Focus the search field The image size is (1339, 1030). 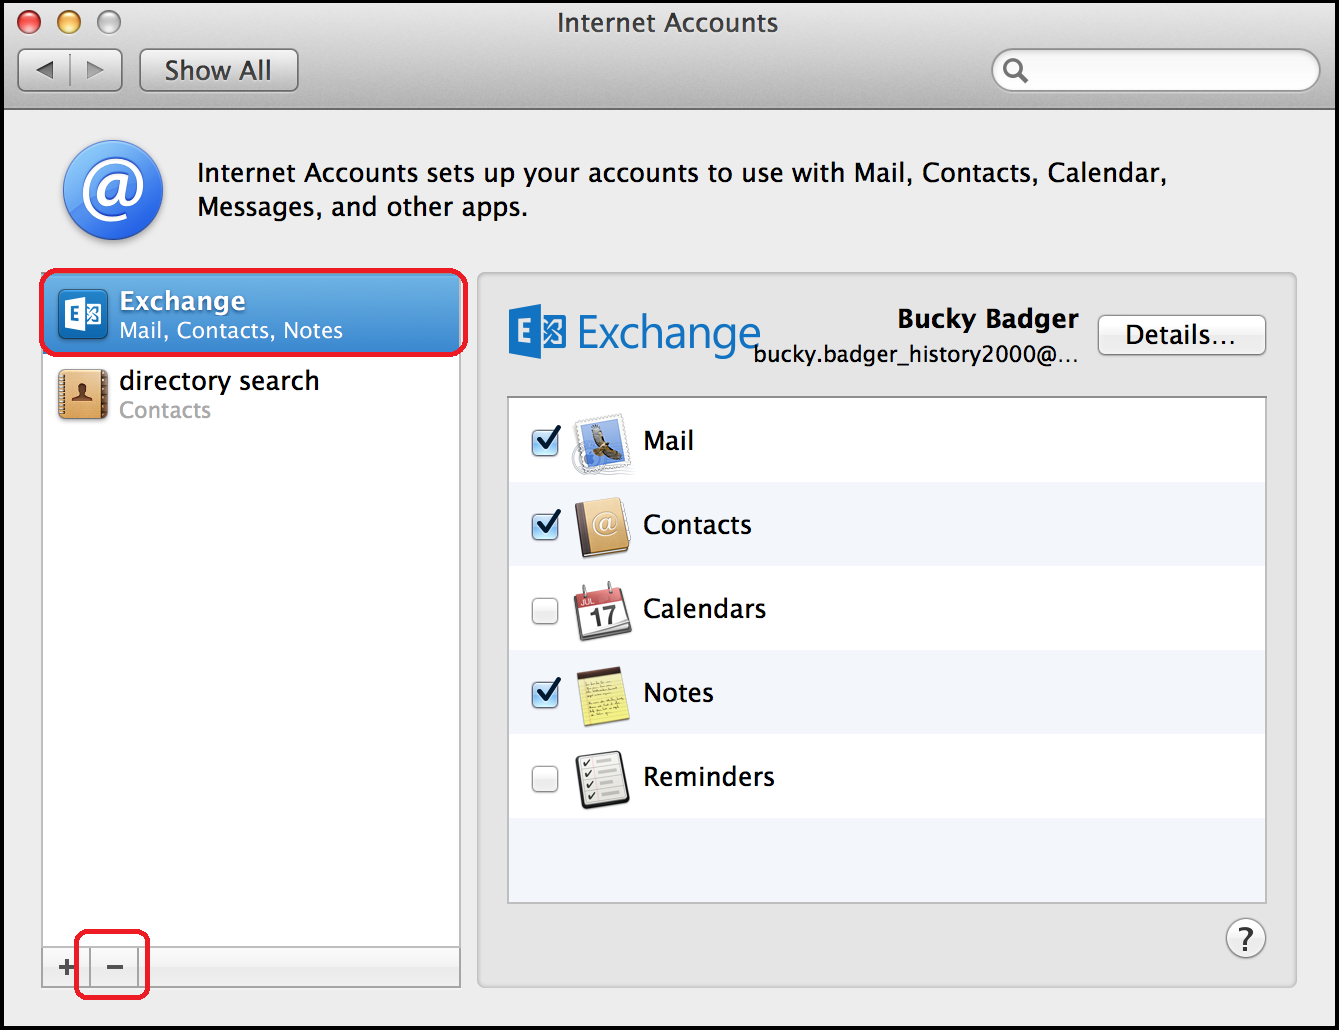tap(1155, 70)
